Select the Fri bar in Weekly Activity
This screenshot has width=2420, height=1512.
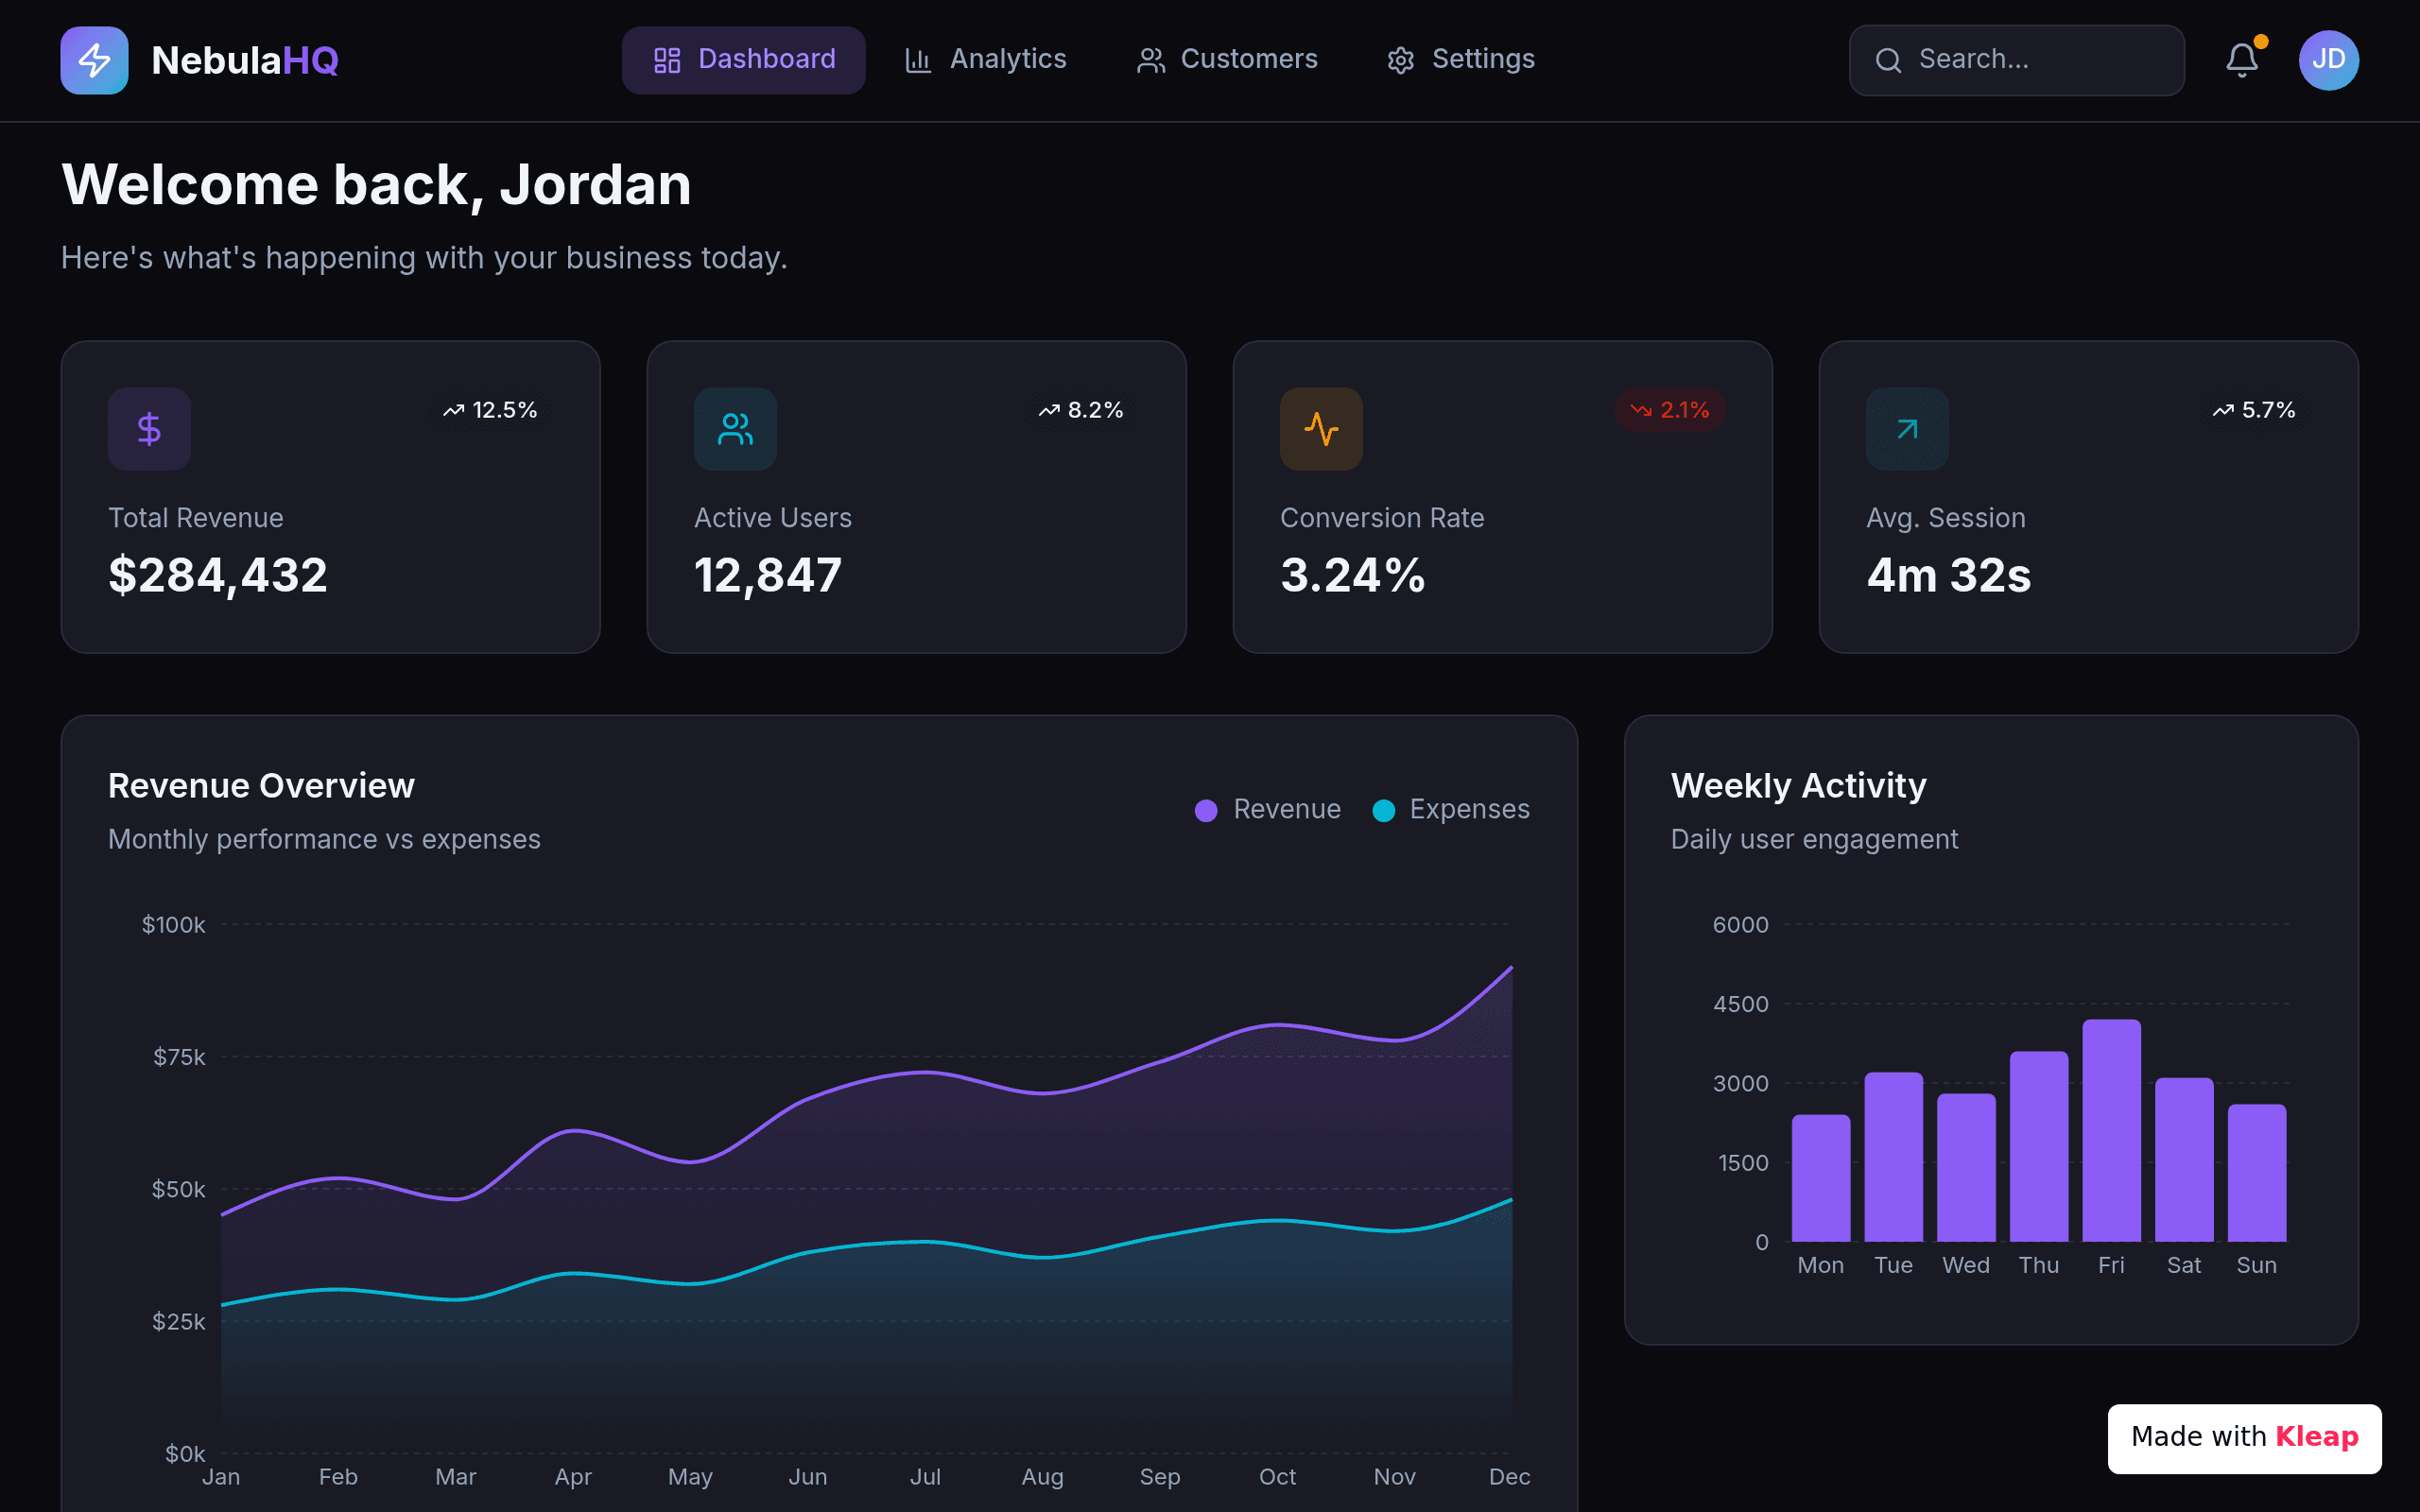[x=2112, y=1130]
